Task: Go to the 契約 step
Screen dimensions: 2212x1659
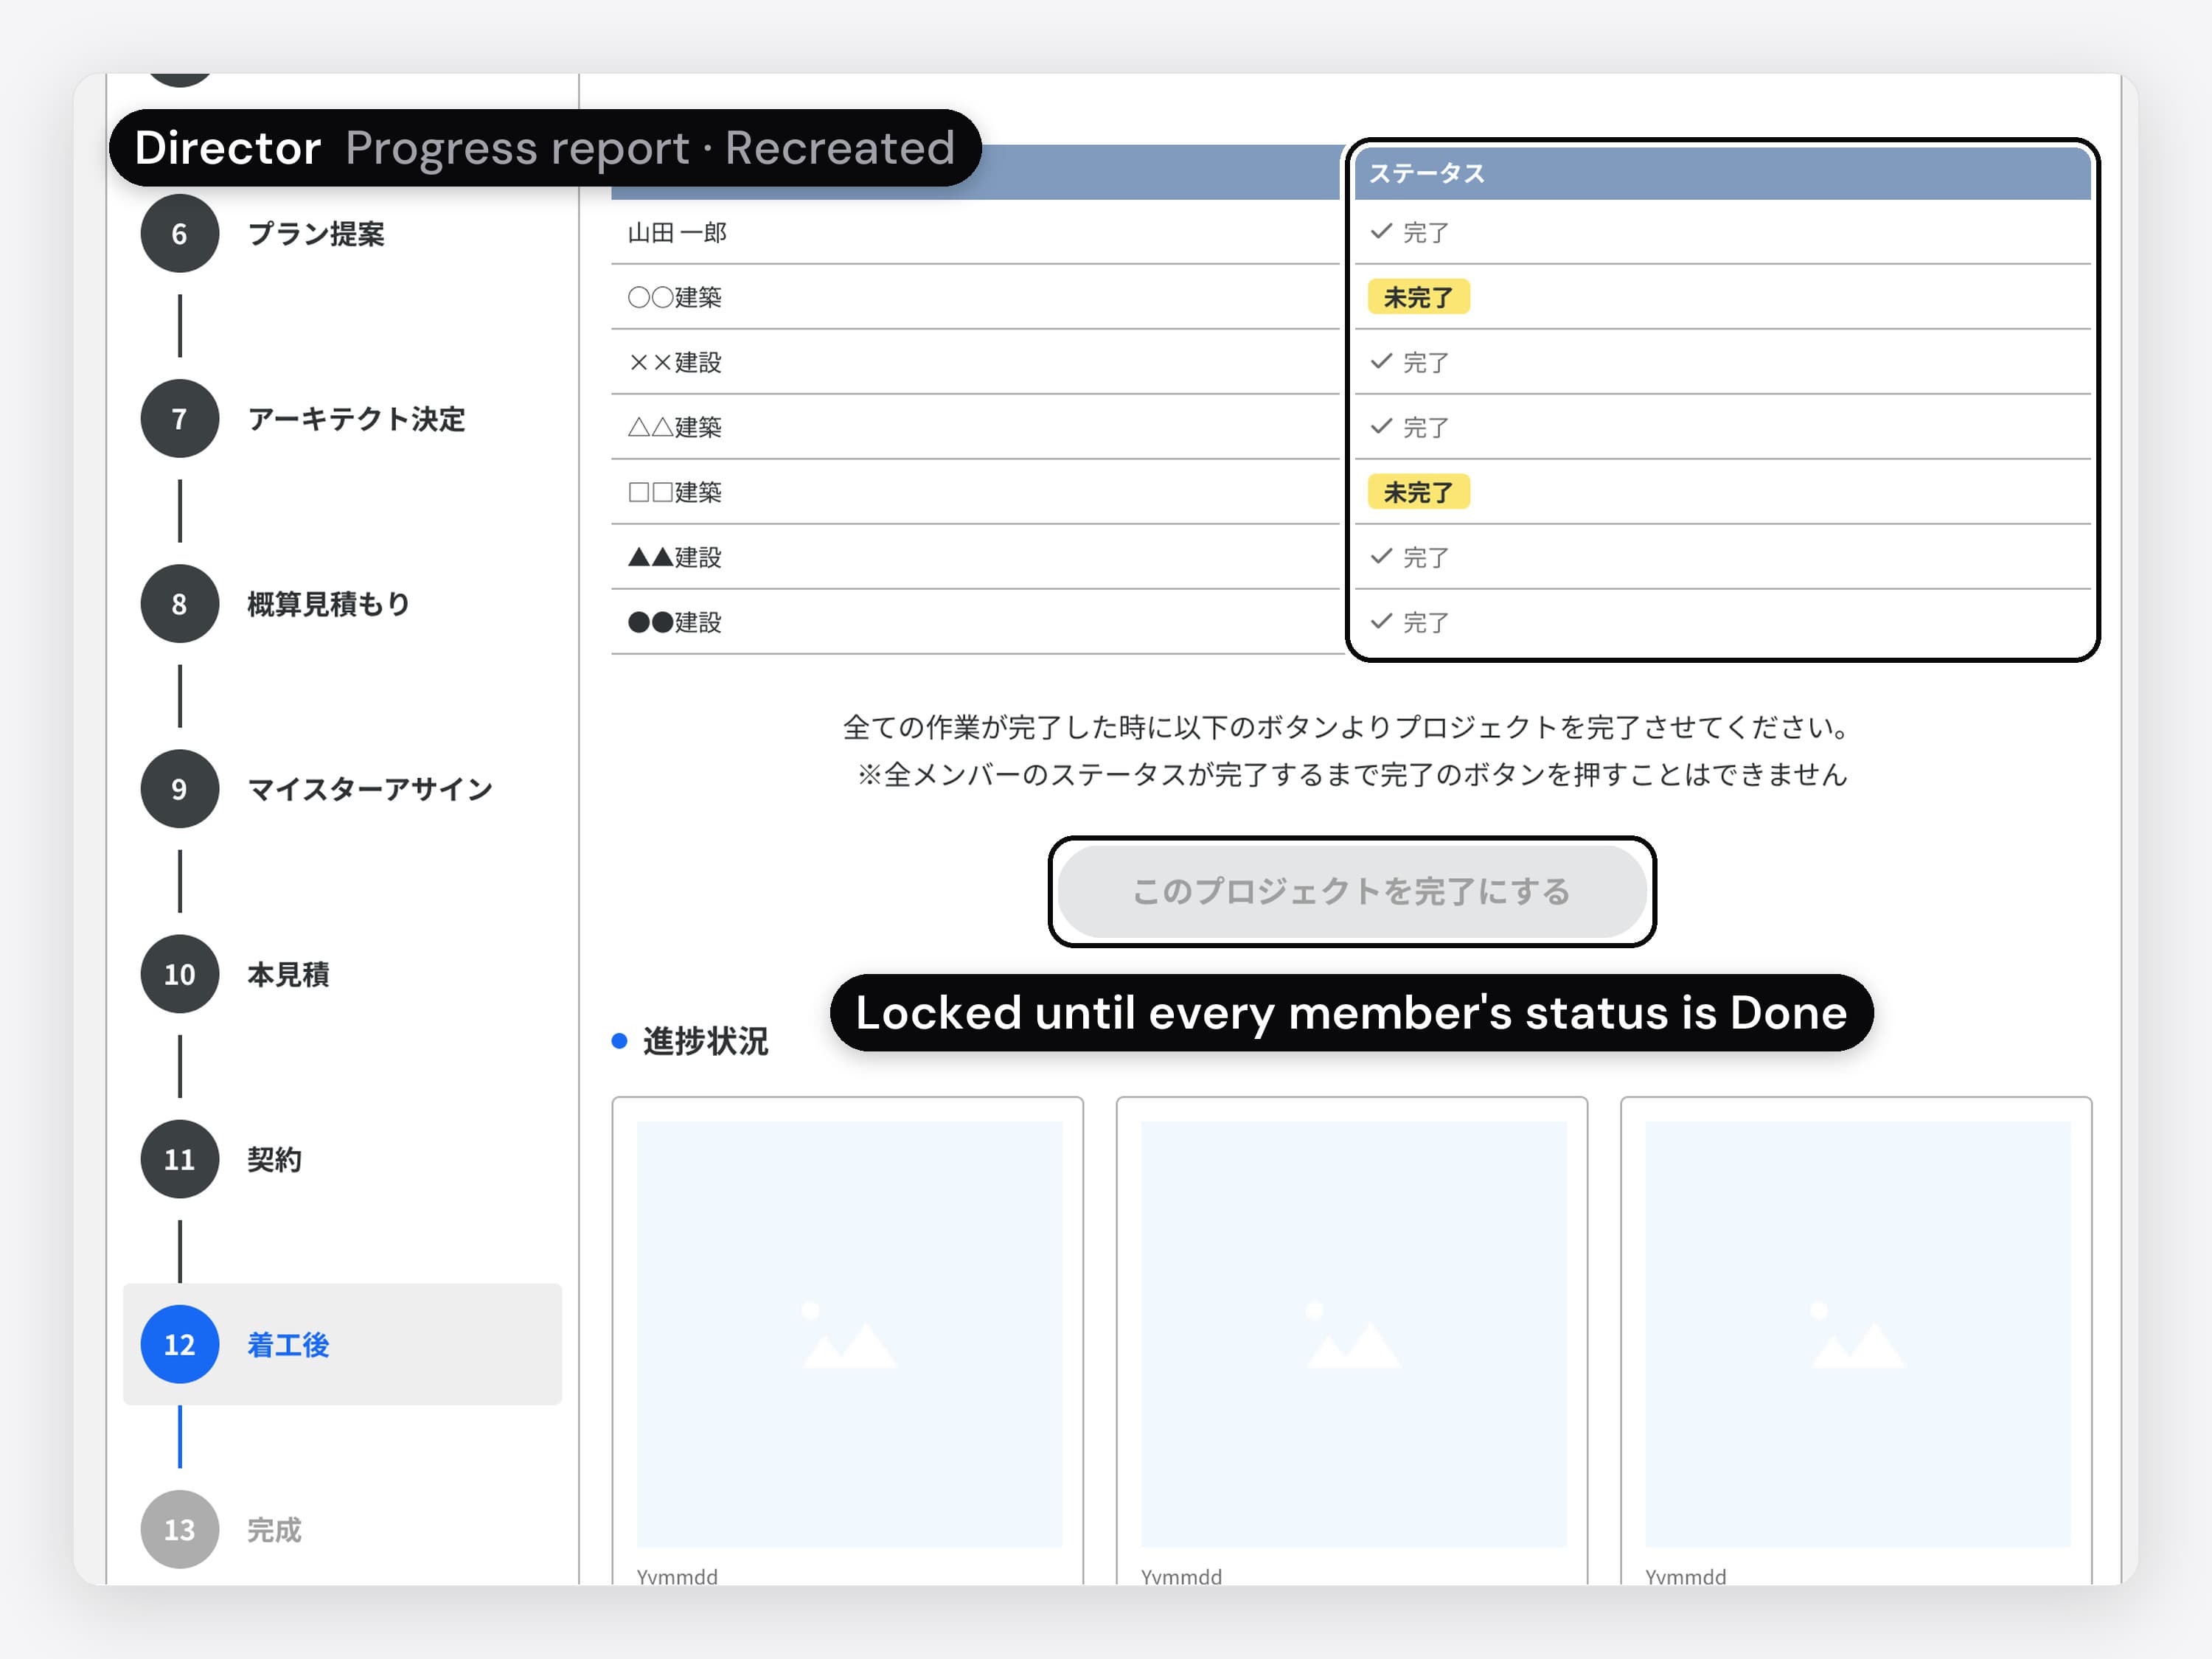Action: (274, 1159)
